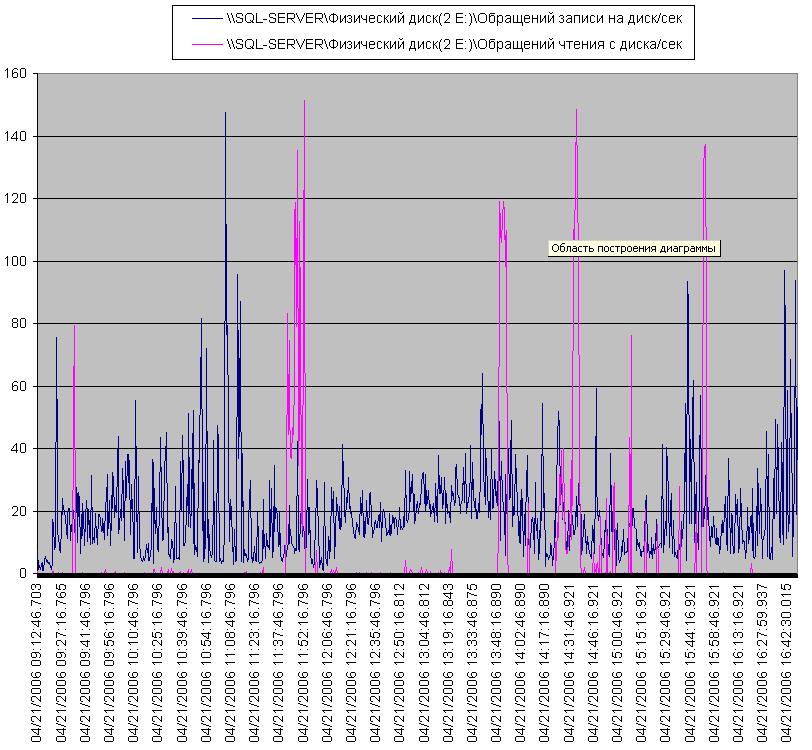Select the magenta read peak near 14:31
Viewport: 812px width, 750px height.
(576, 111)
